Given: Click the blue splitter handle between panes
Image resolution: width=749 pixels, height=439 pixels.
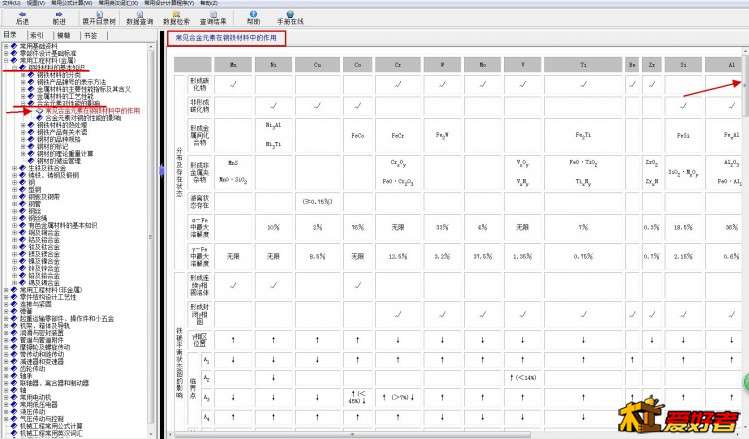Looking at the screenshot, I should pyautogui.click(x=162, y=171).
